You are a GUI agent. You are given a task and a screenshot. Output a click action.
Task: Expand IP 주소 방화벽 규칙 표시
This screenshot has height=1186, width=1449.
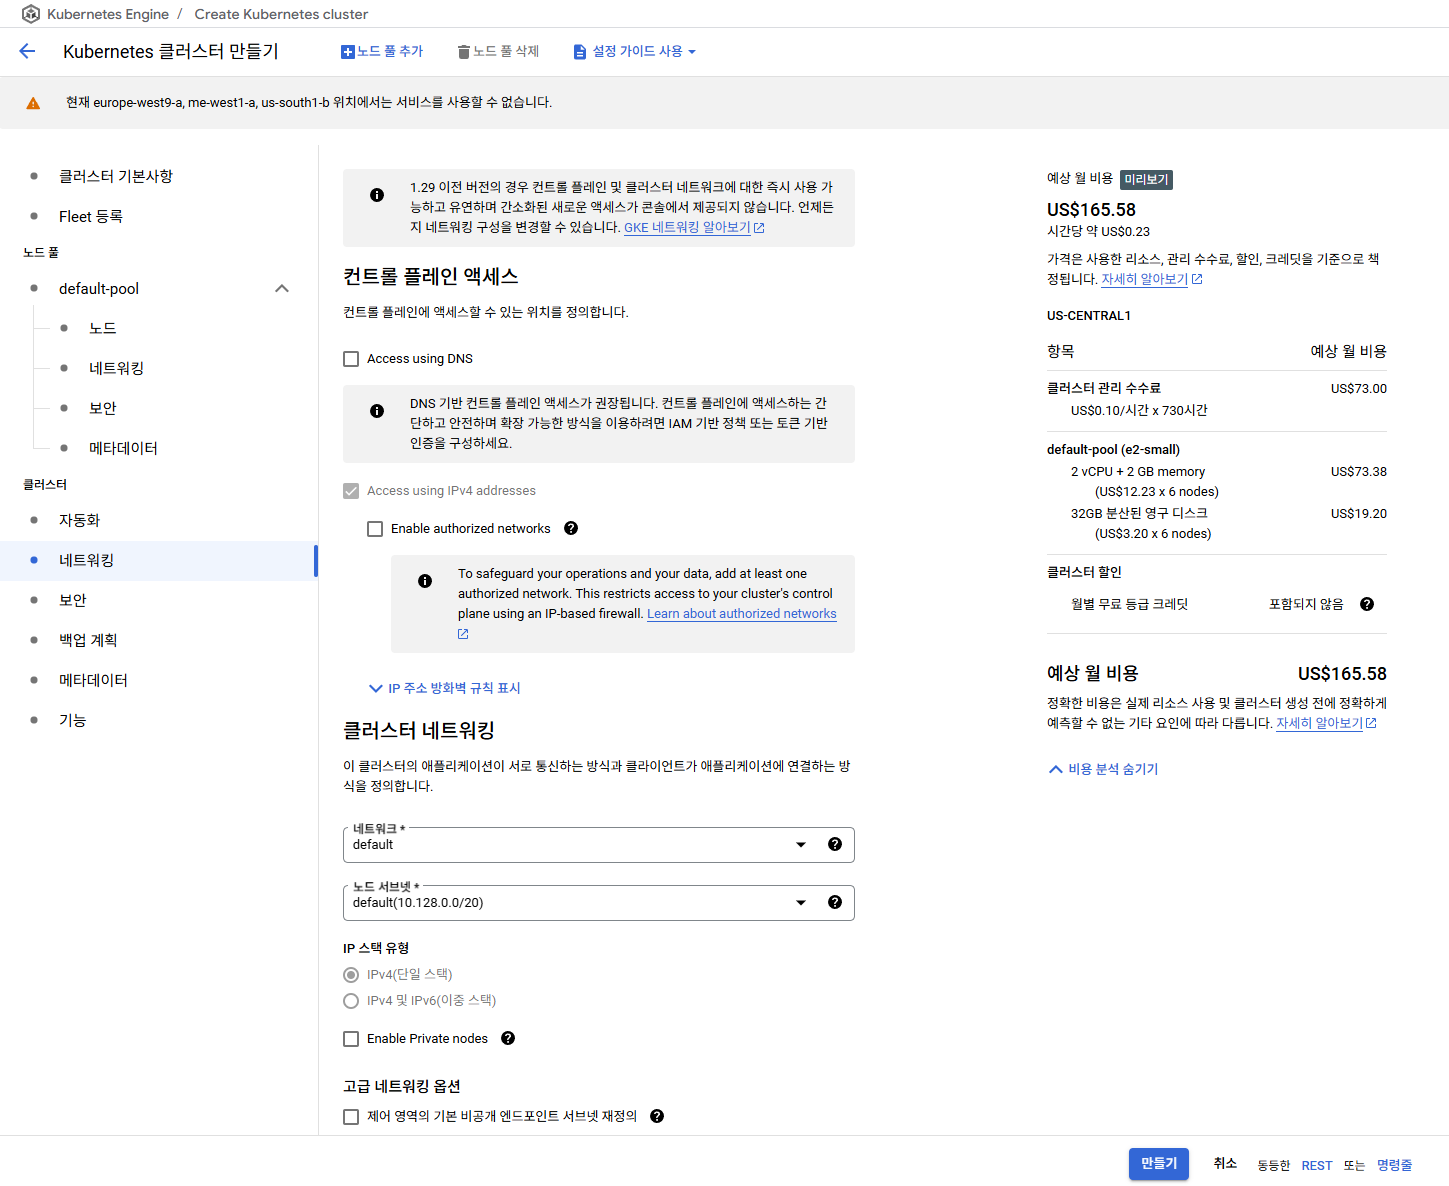445,688
